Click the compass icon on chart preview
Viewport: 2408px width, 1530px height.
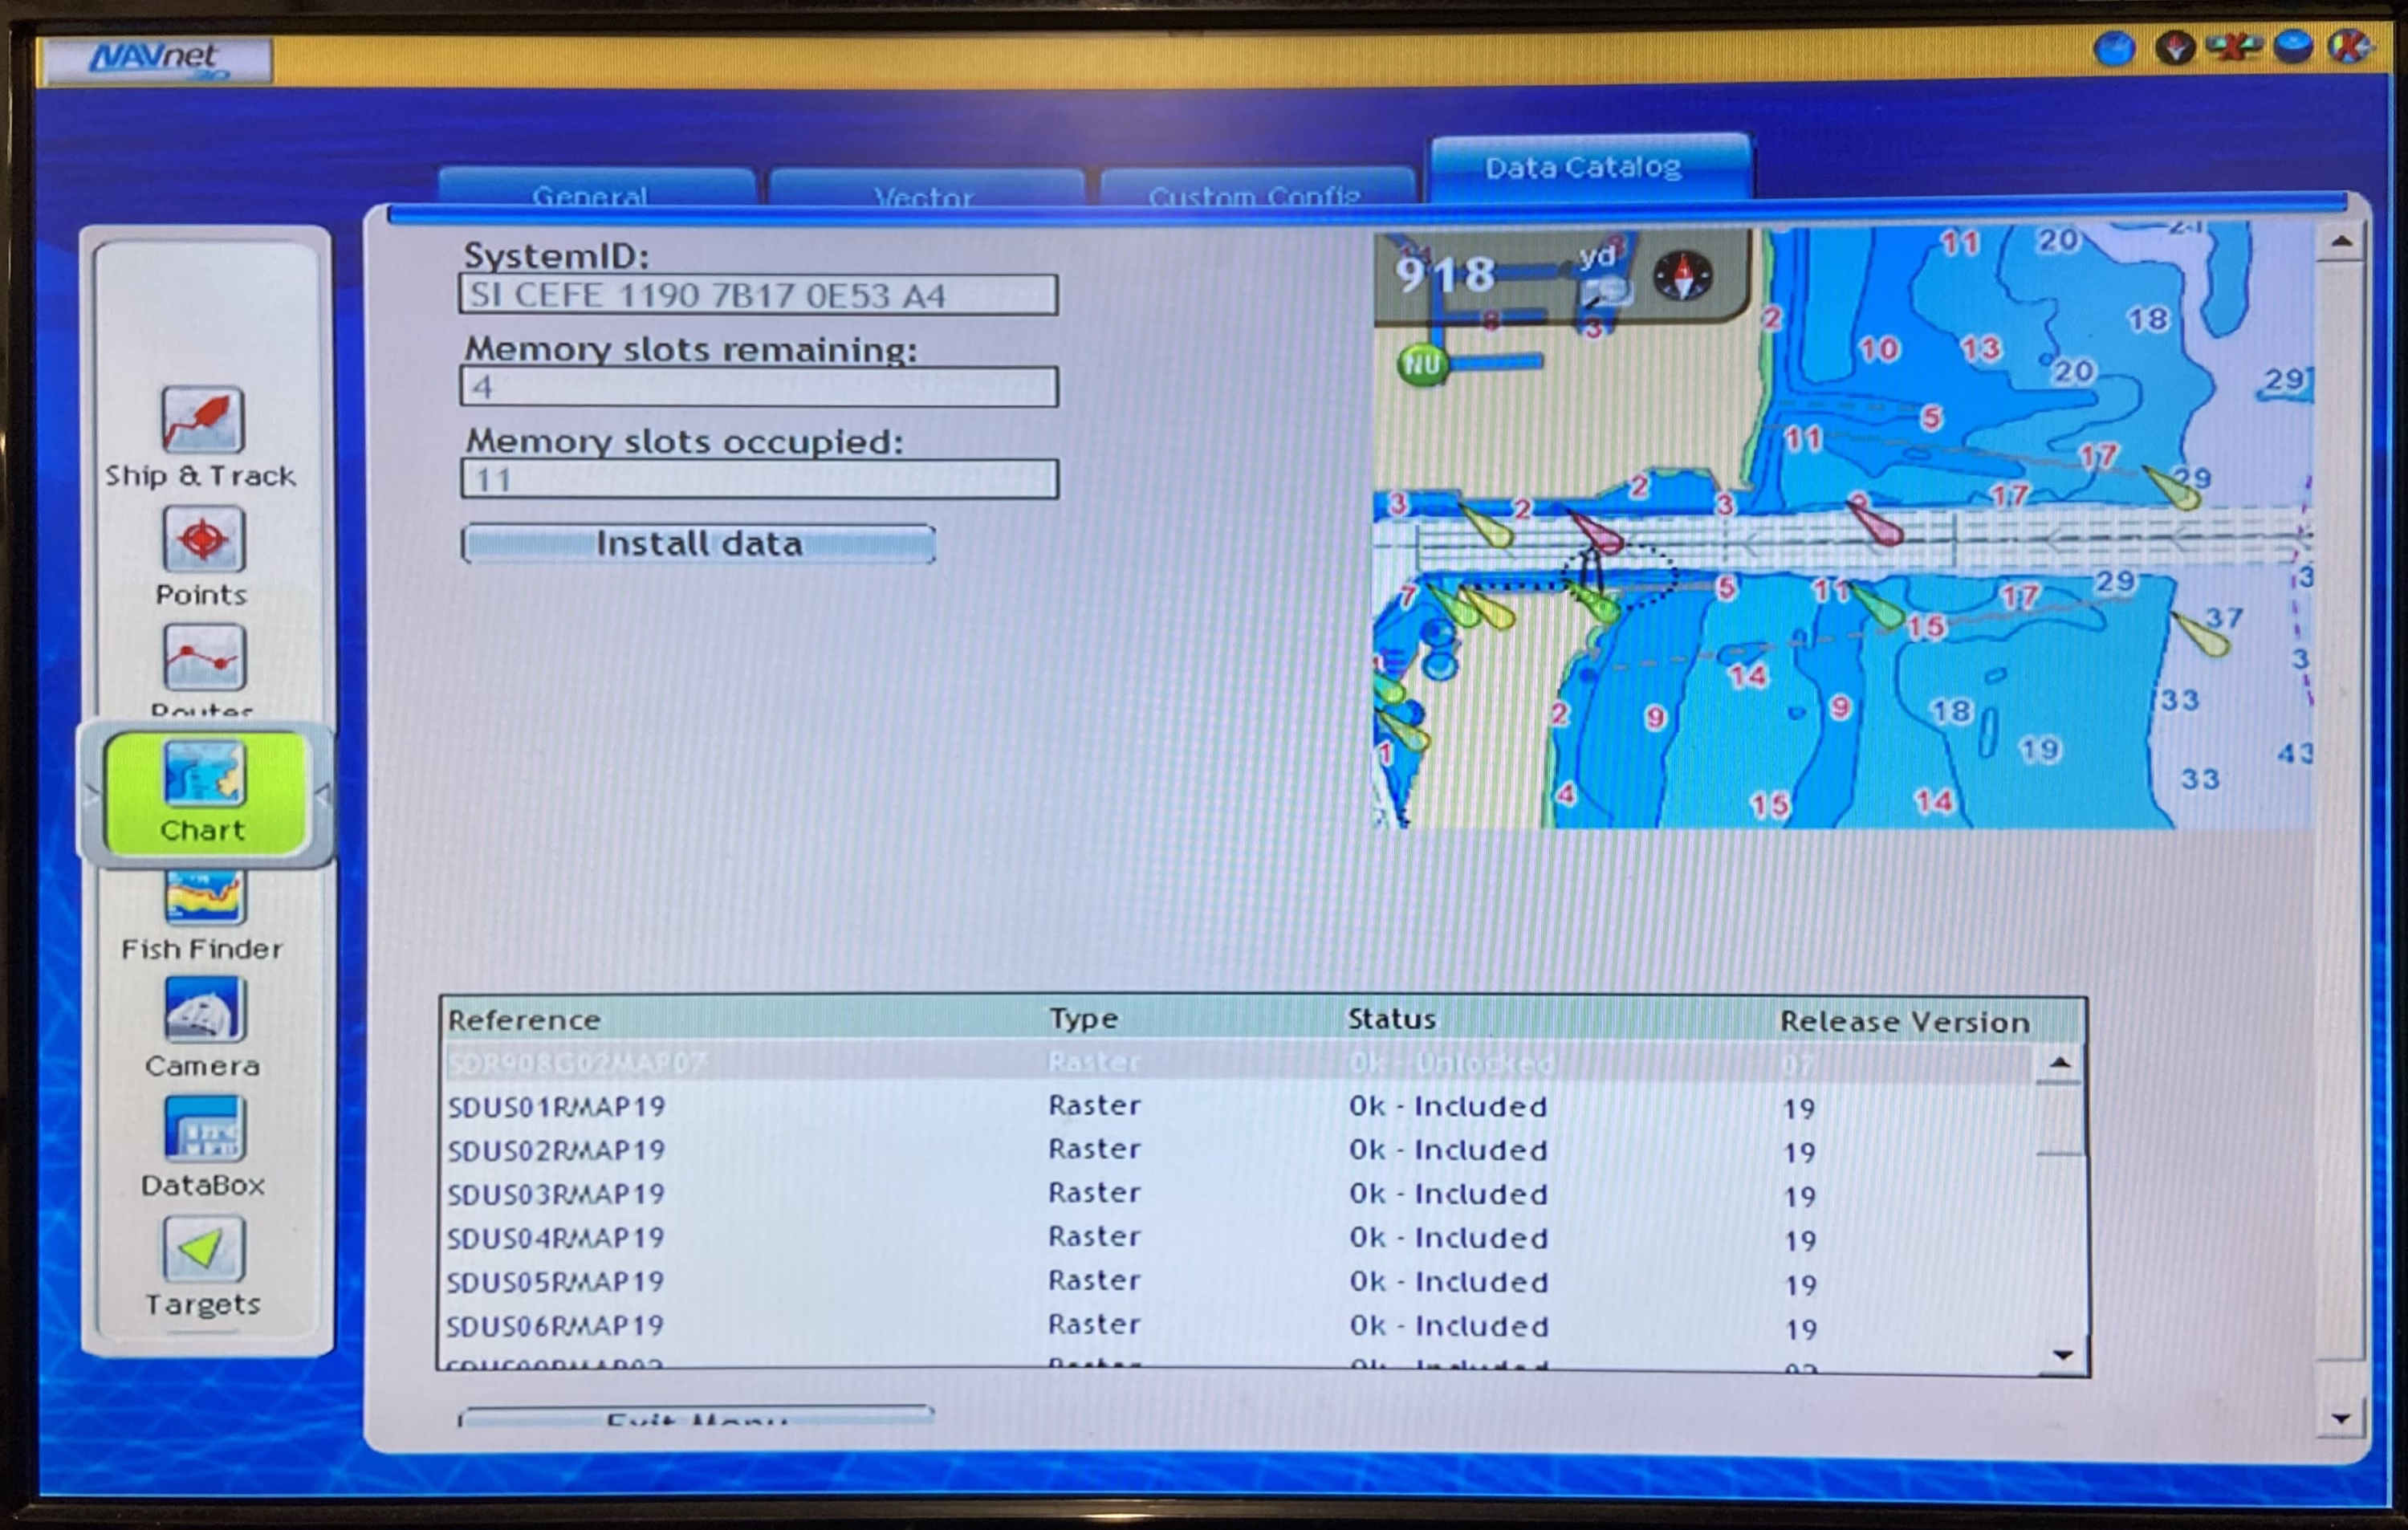(1683, 275)
